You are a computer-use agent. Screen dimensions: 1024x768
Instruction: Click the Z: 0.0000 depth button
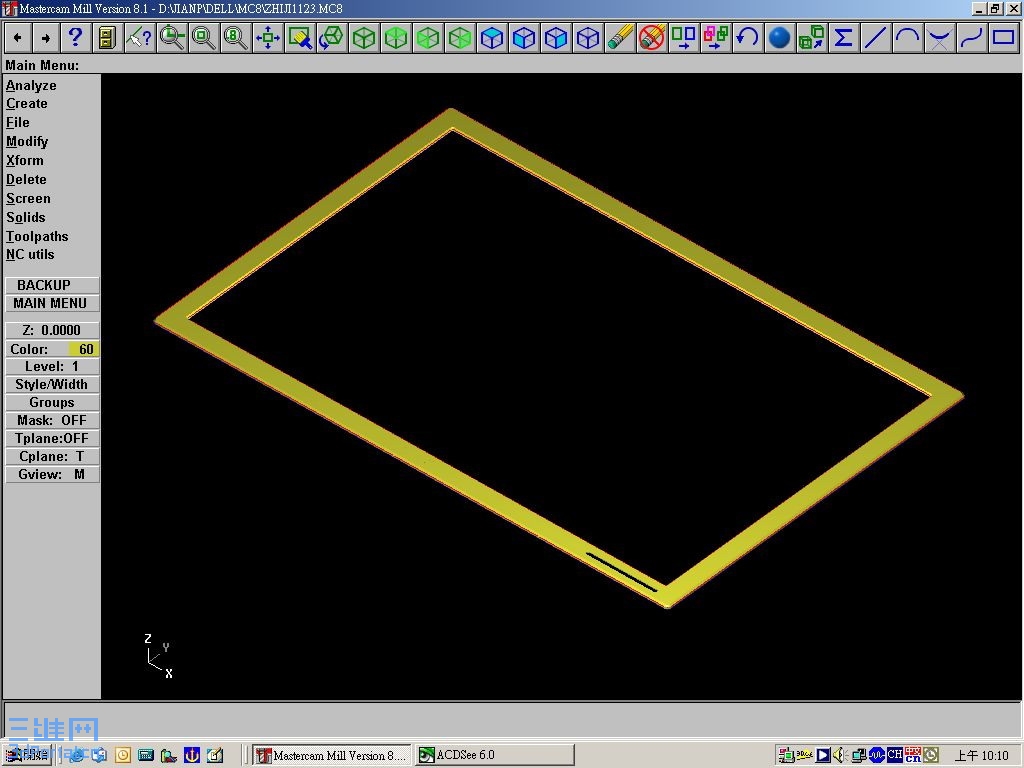52,330
